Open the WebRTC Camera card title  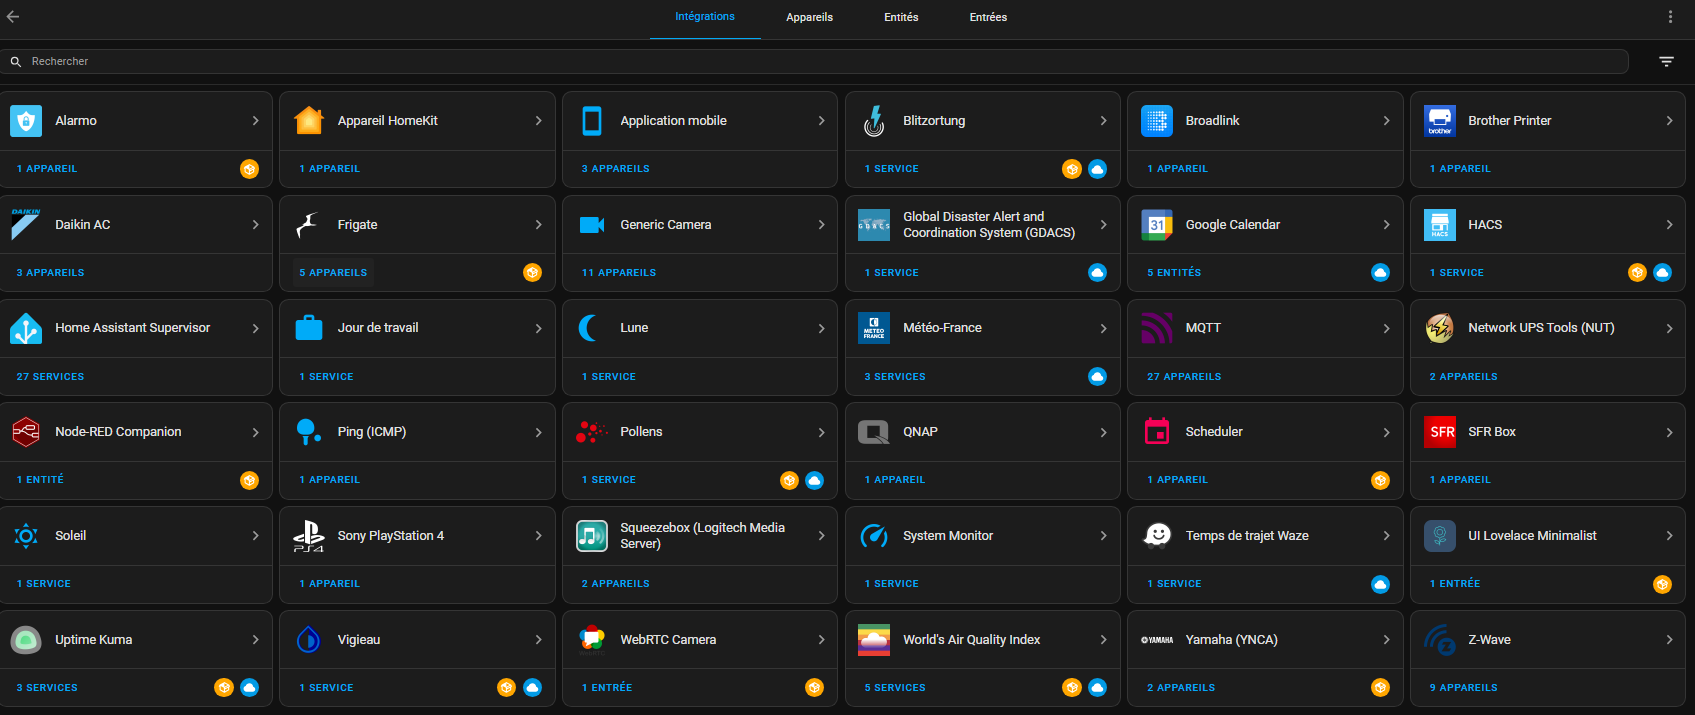point(668,640)
